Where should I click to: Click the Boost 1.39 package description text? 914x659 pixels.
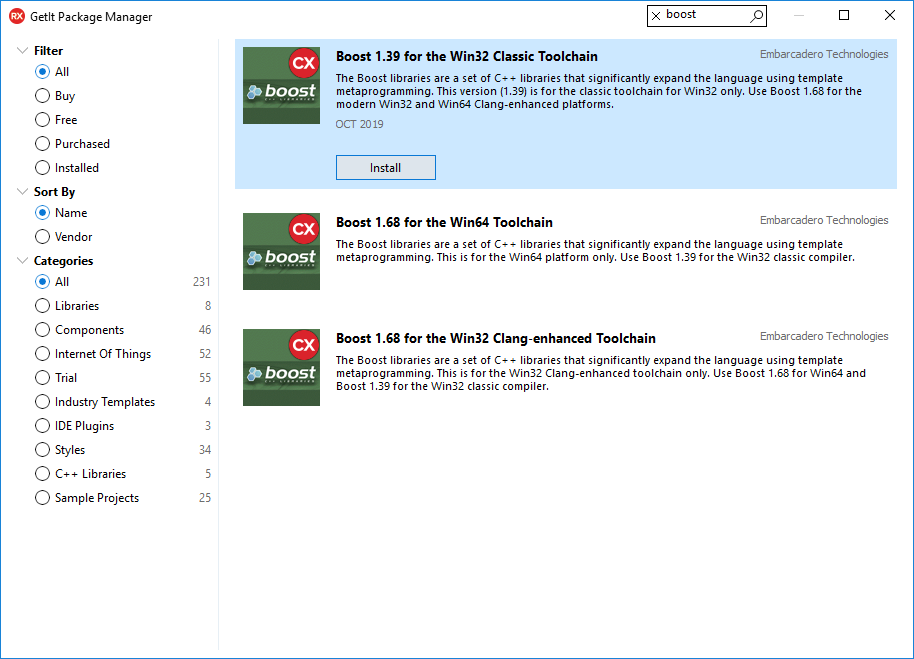coord(599,91)
